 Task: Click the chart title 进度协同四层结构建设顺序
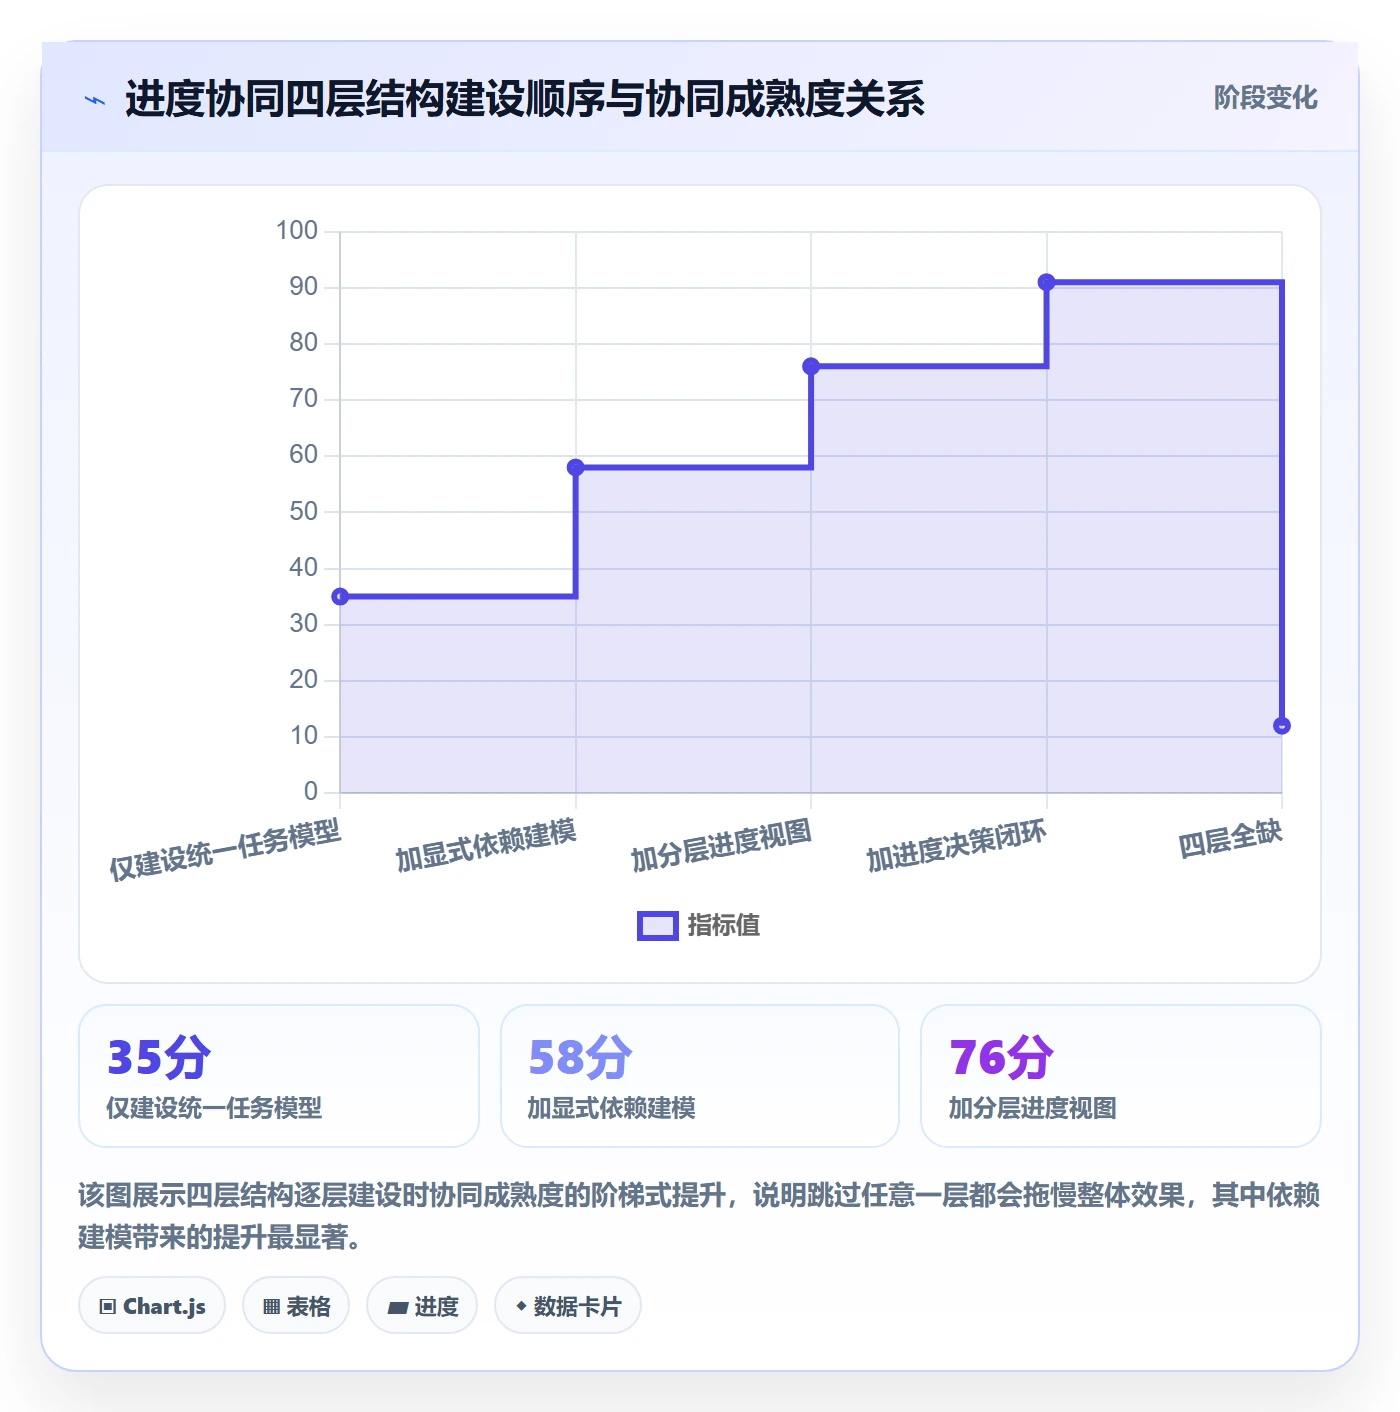[525, 100]
